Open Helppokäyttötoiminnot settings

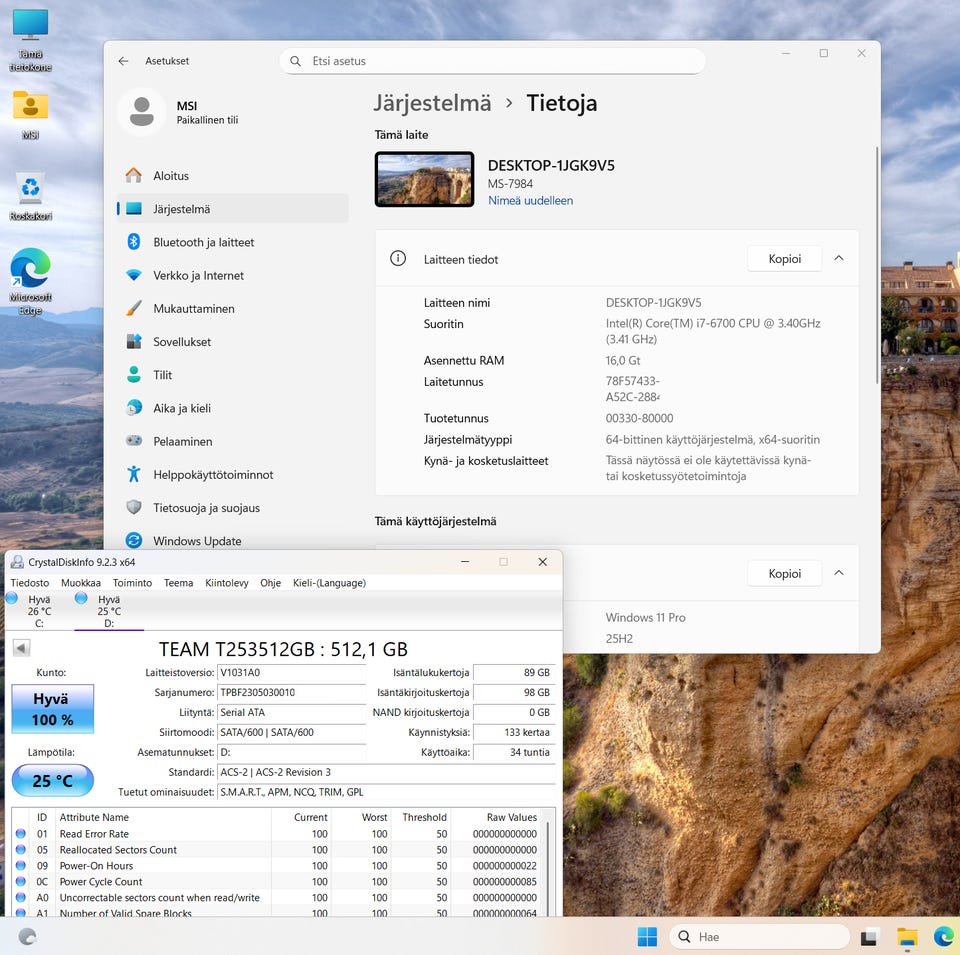[212, 475]
